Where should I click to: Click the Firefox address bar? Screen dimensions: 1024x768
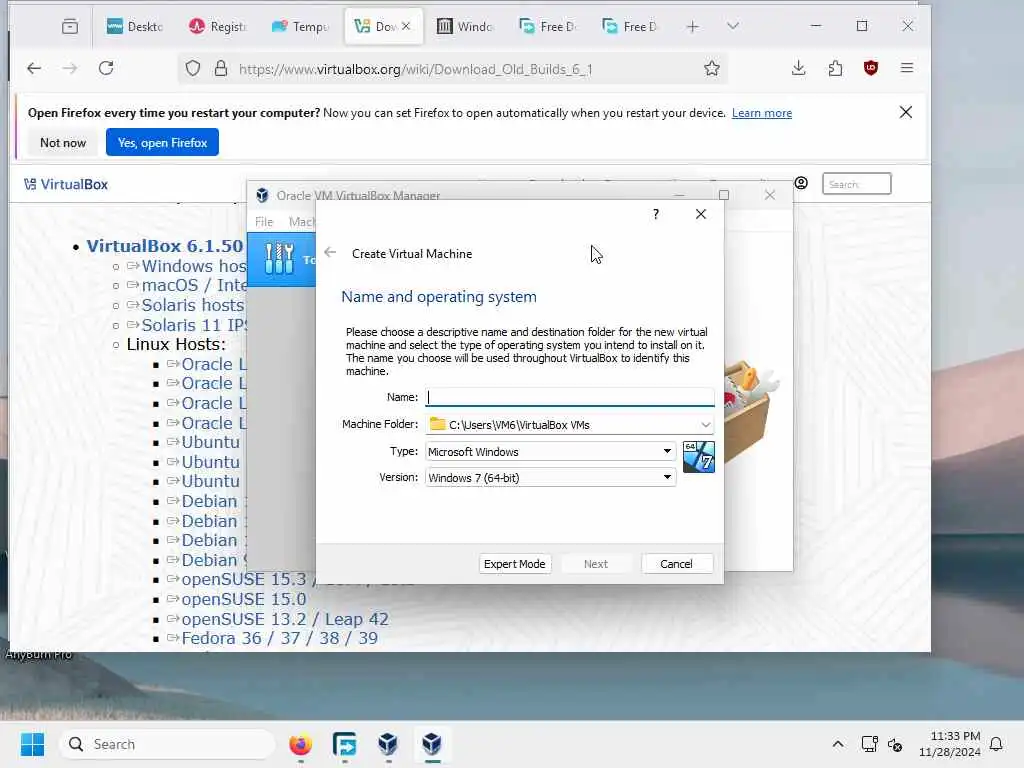pyautogui.click(x=451, y=69)
